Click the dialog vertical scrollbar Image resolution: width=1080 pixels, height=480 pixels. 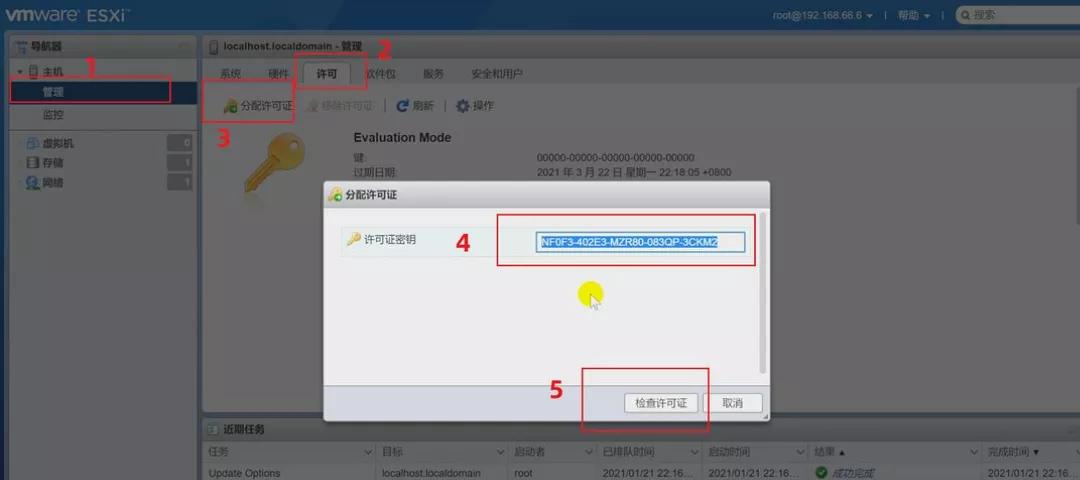[762, 293]
